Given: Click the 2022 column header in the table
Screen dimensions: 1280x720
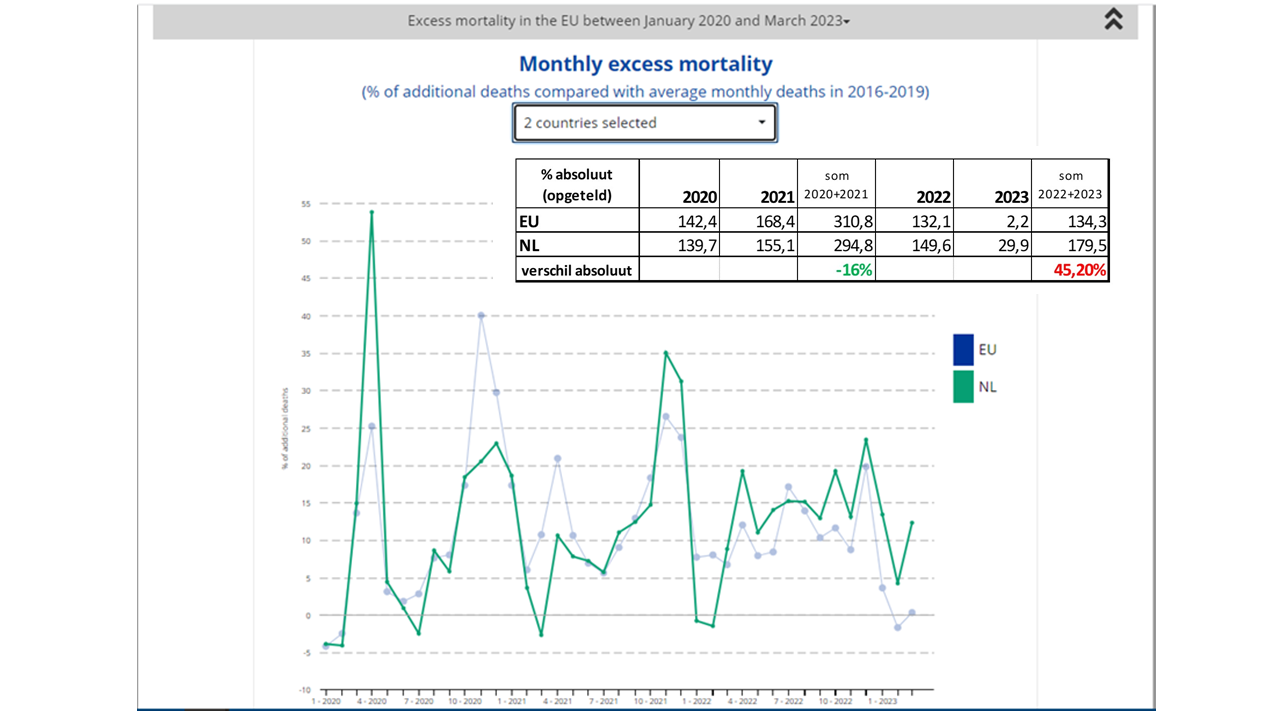Looking at the screenshot, I should (914, 196).
